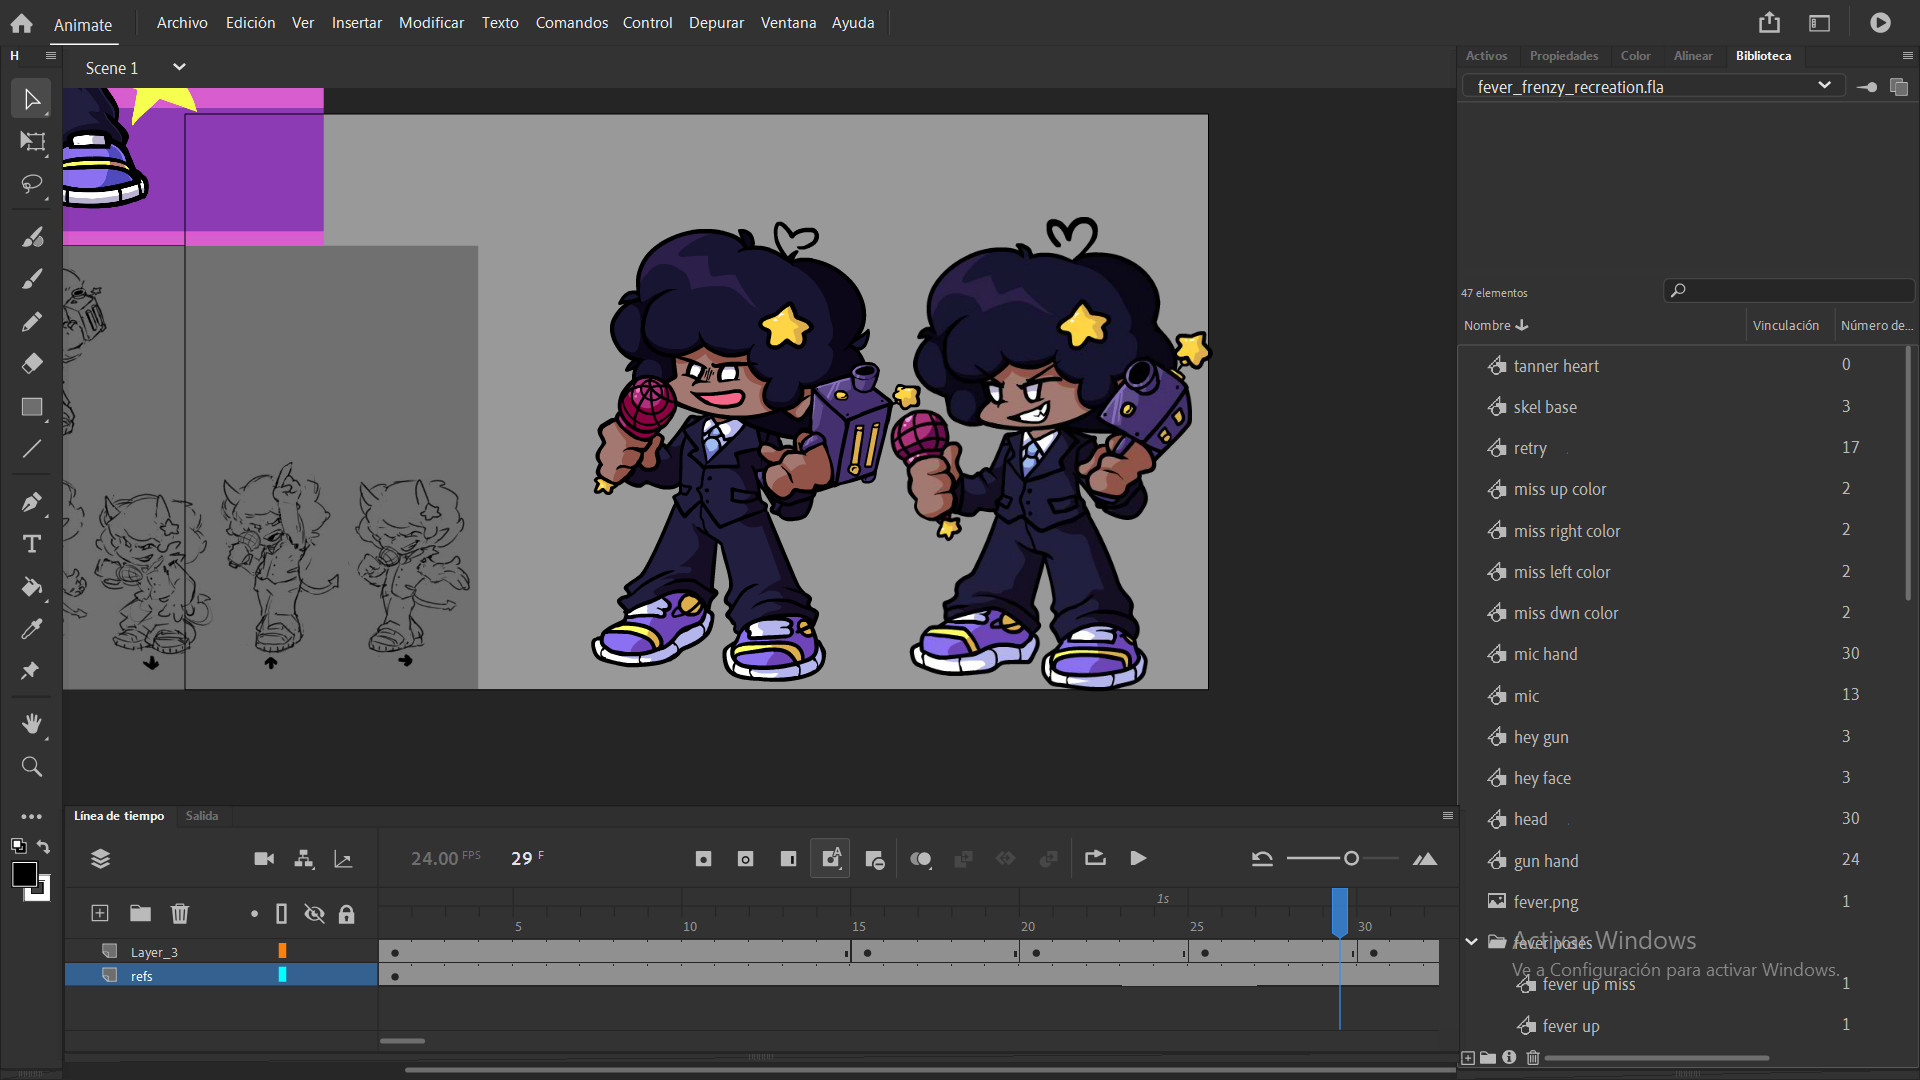Choose the Lasso tool

(31, 184)
